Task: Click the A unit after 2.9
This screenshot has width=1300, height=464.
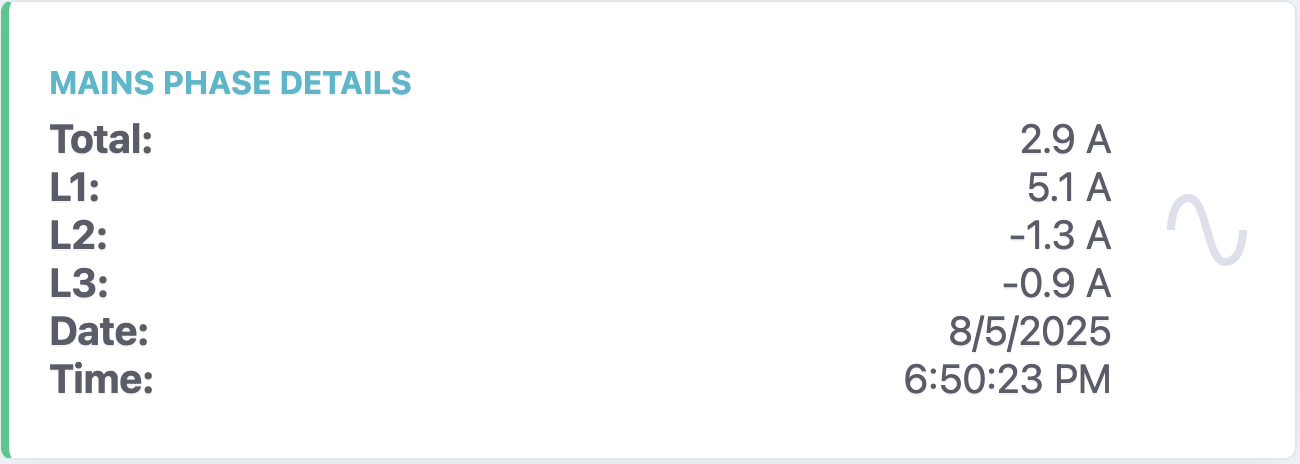Action: click(x=1098, y=140)
